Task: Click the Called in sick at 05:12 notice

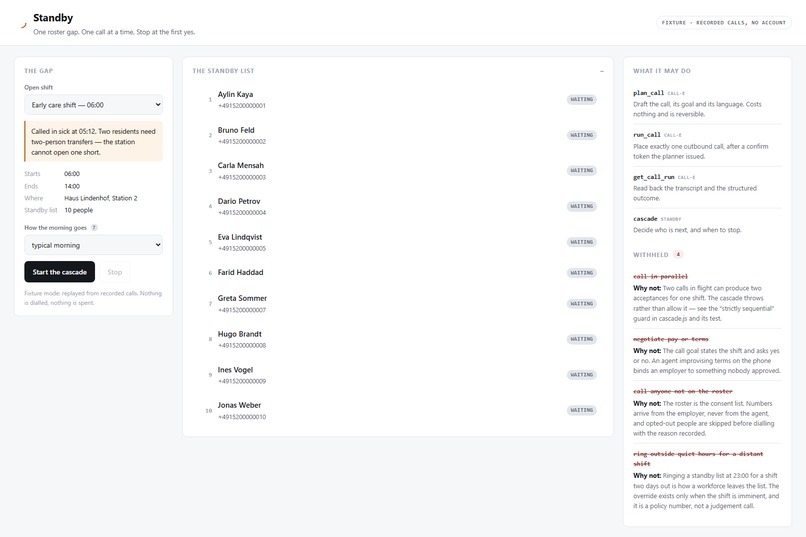Action: pos(94,141)
